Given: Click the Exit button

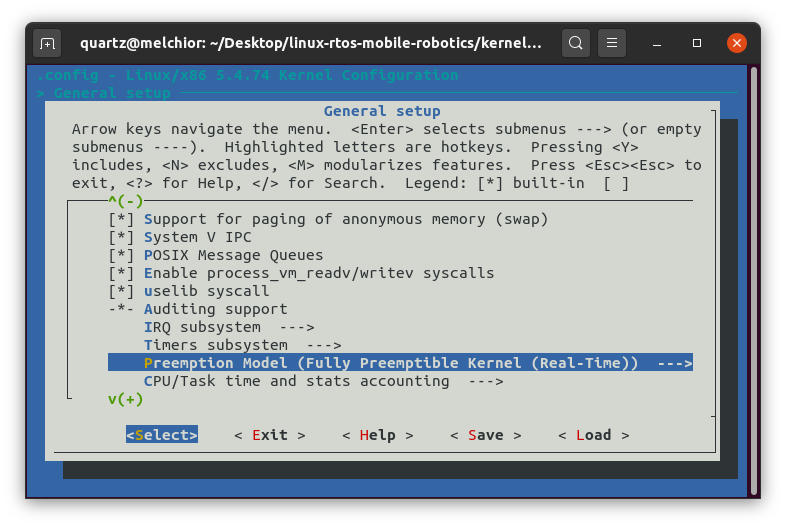Looking at the screenshot, I should pyautogui.click(x=270, y=435).
